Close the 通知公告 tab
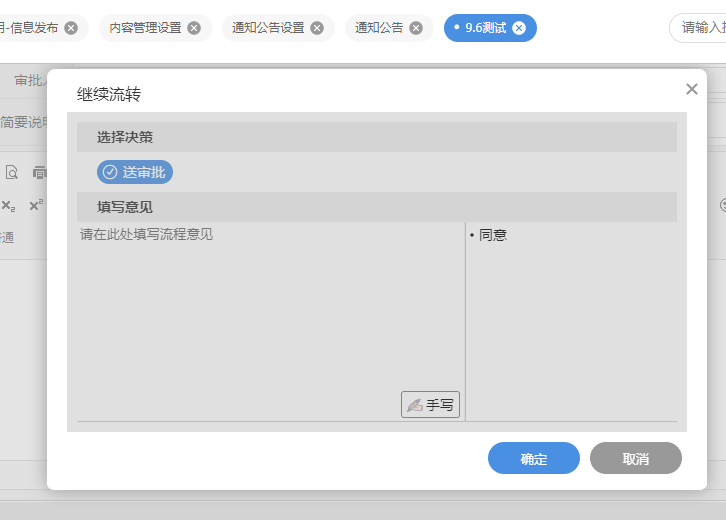 click(x=416, y=28)
